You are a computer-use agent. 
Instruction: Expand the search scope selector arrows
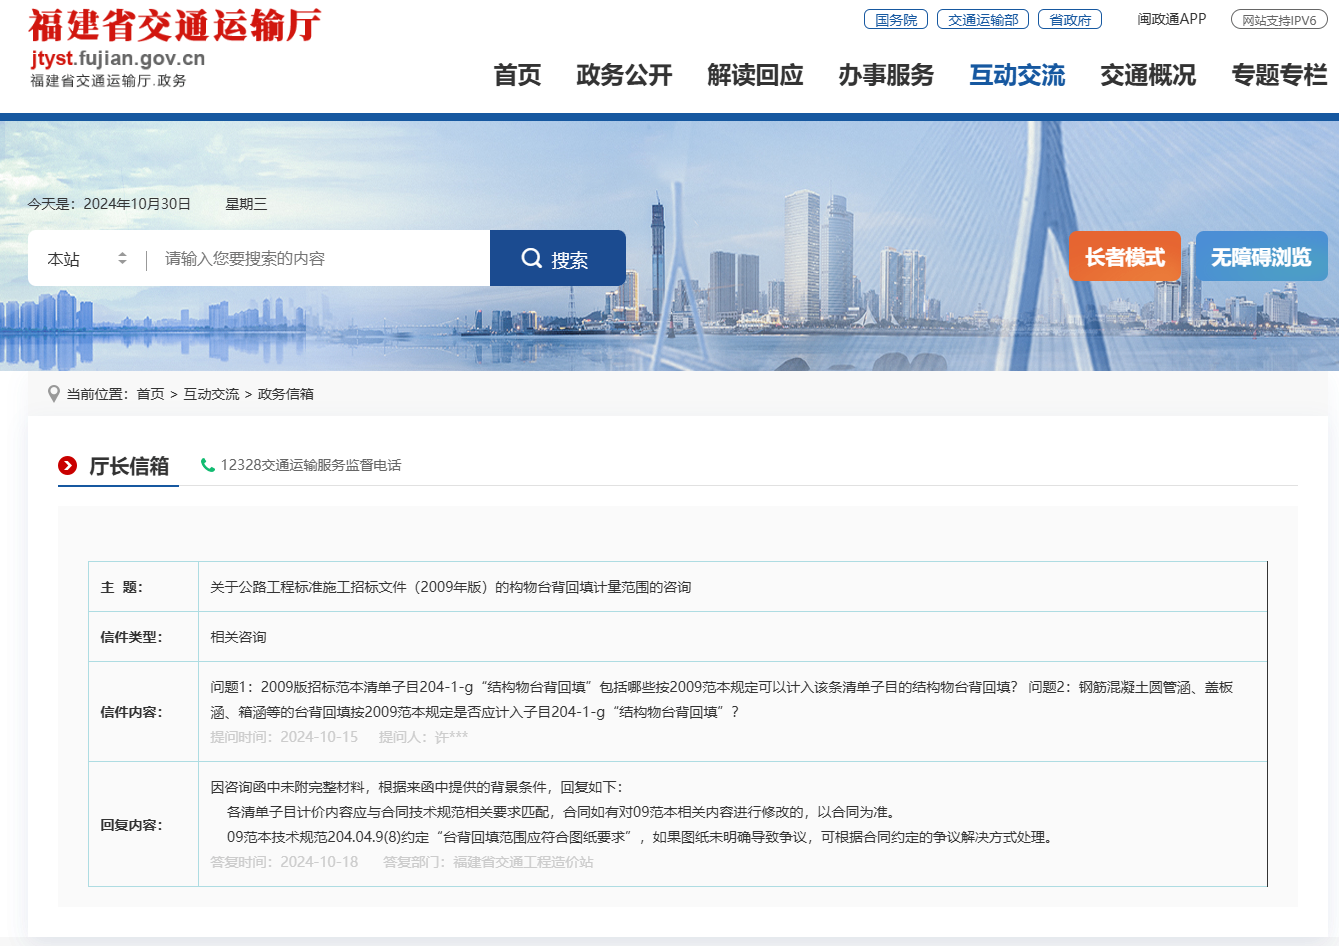tap(121, 257)
